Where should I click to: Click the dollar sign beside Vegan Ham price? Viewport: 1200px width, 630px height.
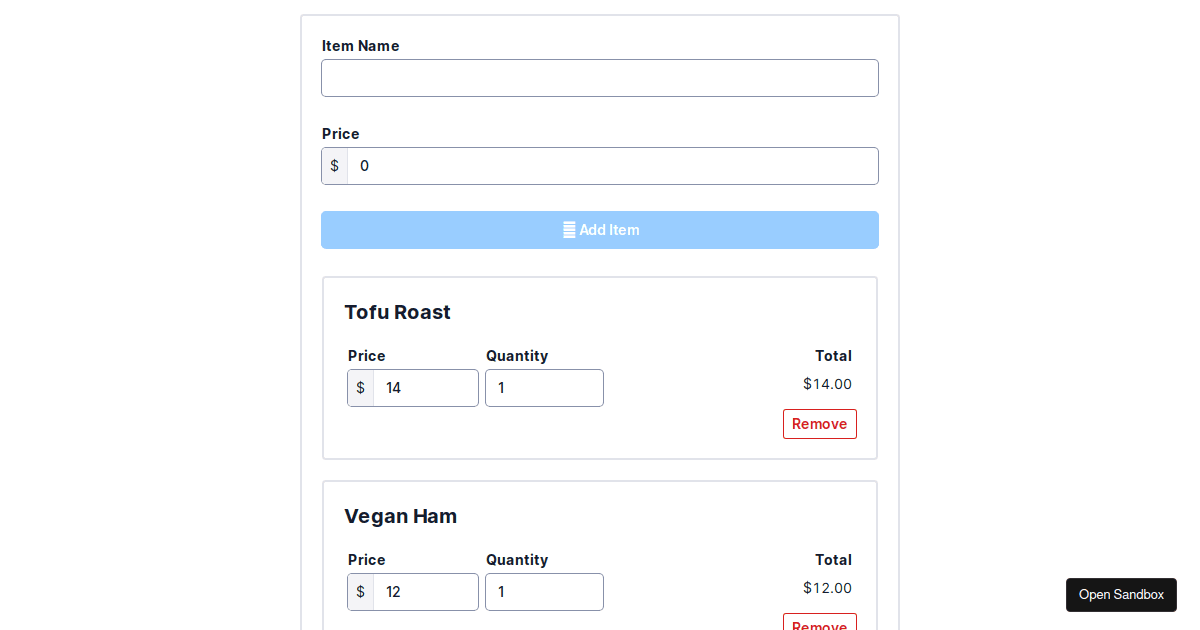(x=360, y=592)
